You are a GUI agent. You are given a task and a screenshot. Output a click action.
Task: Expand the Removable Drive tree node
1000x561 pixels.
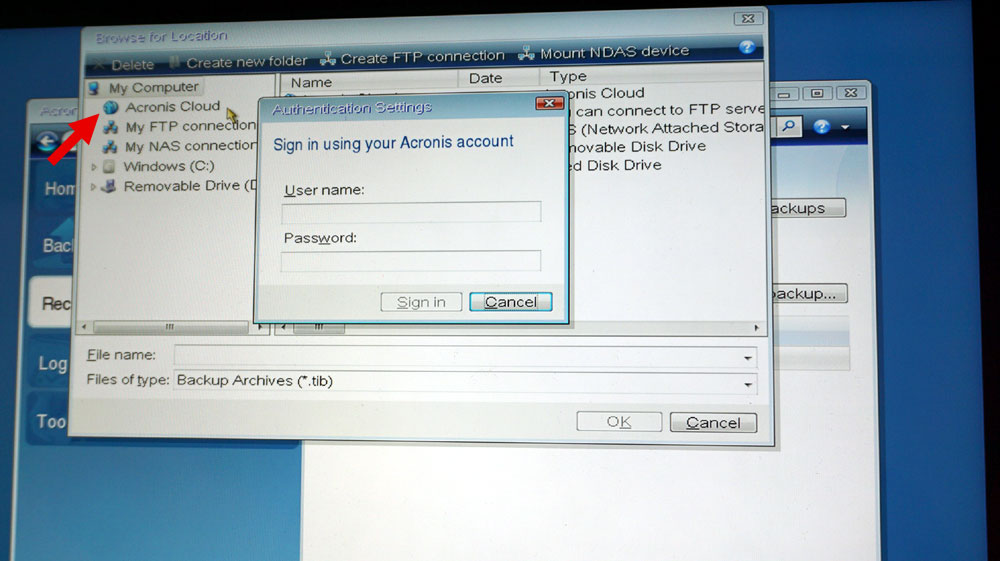(93, 187)
